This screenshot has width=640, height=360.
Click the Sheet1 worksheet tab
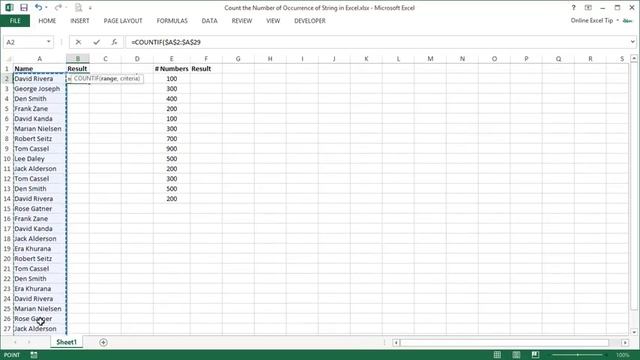(67, 342)
